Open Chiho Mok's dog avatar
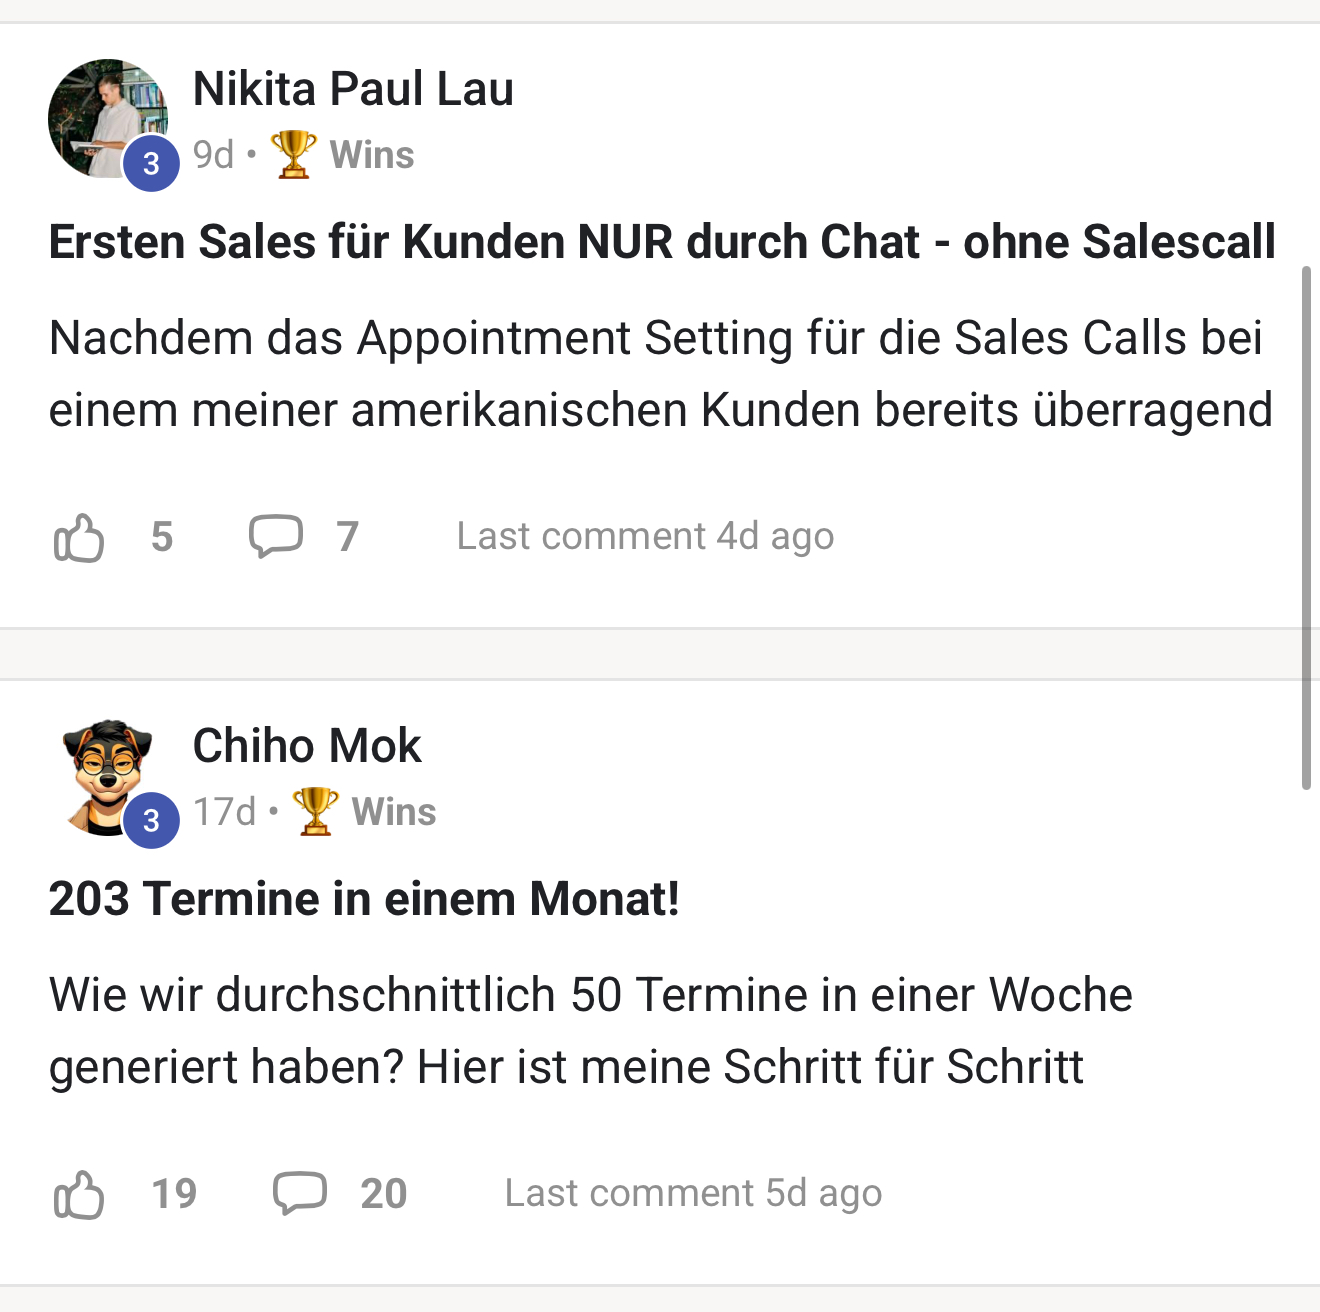Screen dimensions: 1320x1312 pyautogui.click(x=100, y=770)
